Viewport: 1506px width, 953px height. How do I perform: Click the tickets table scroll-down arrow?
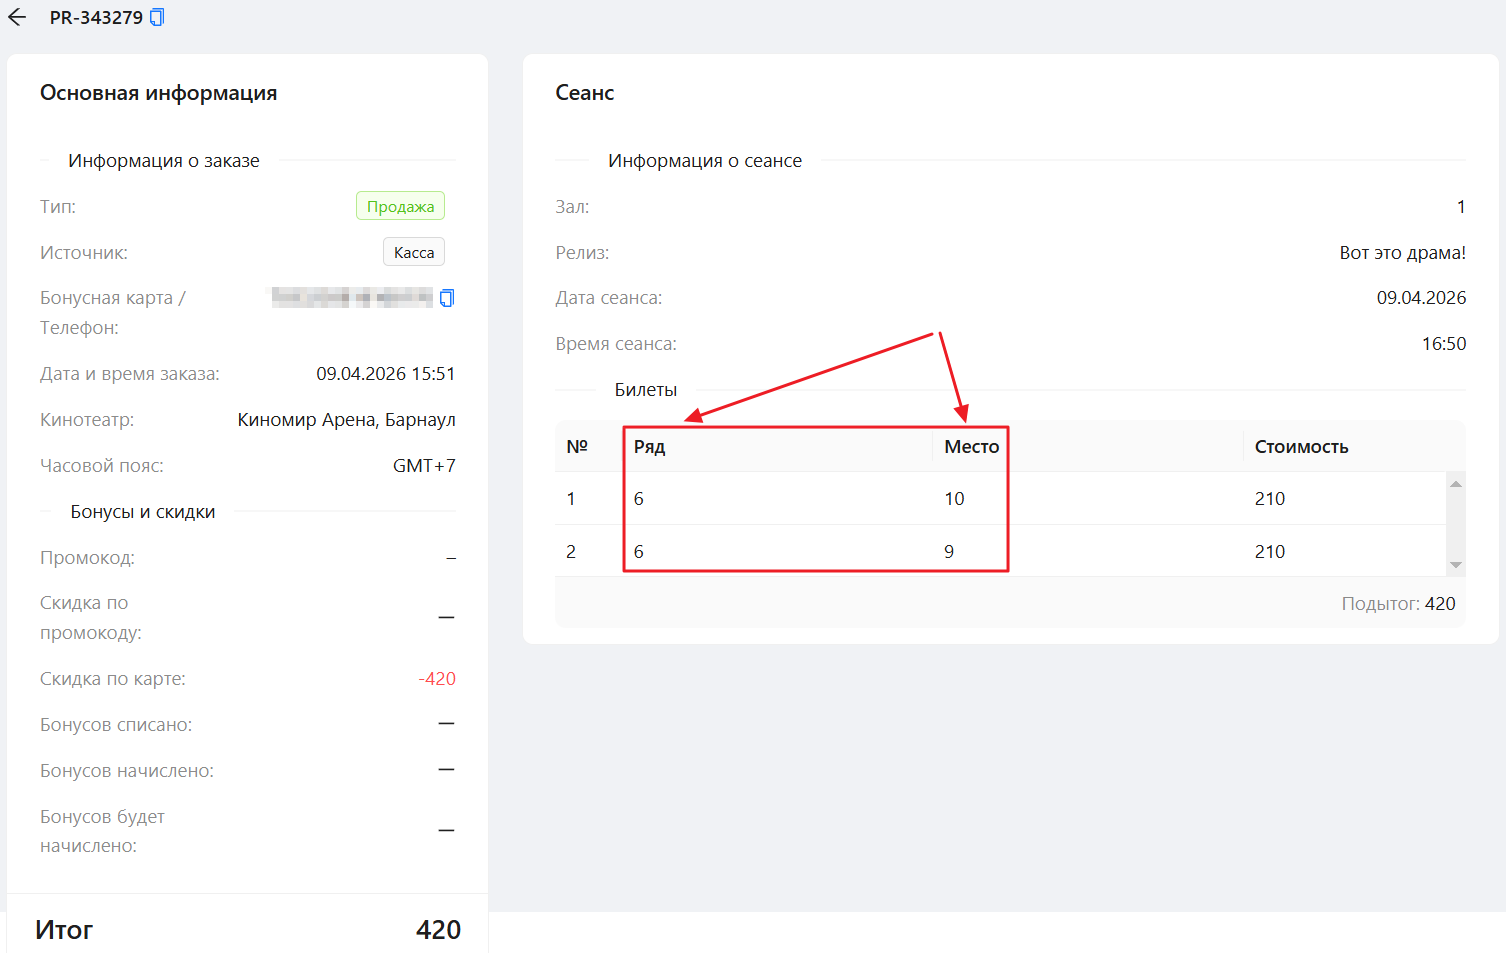[1456, 565]
